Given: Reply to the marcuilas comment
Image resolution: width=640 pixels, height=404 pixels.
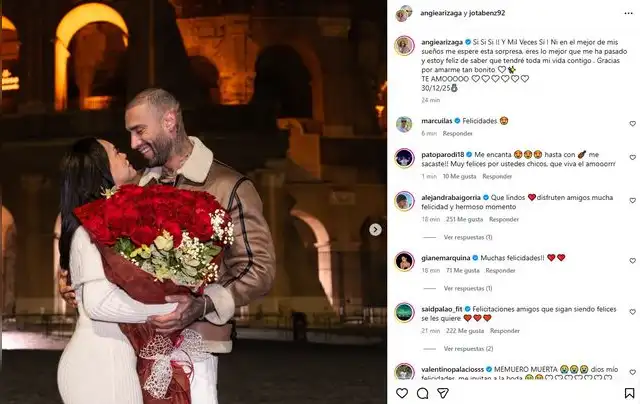Looking at the screenshot, I should 458,133.
